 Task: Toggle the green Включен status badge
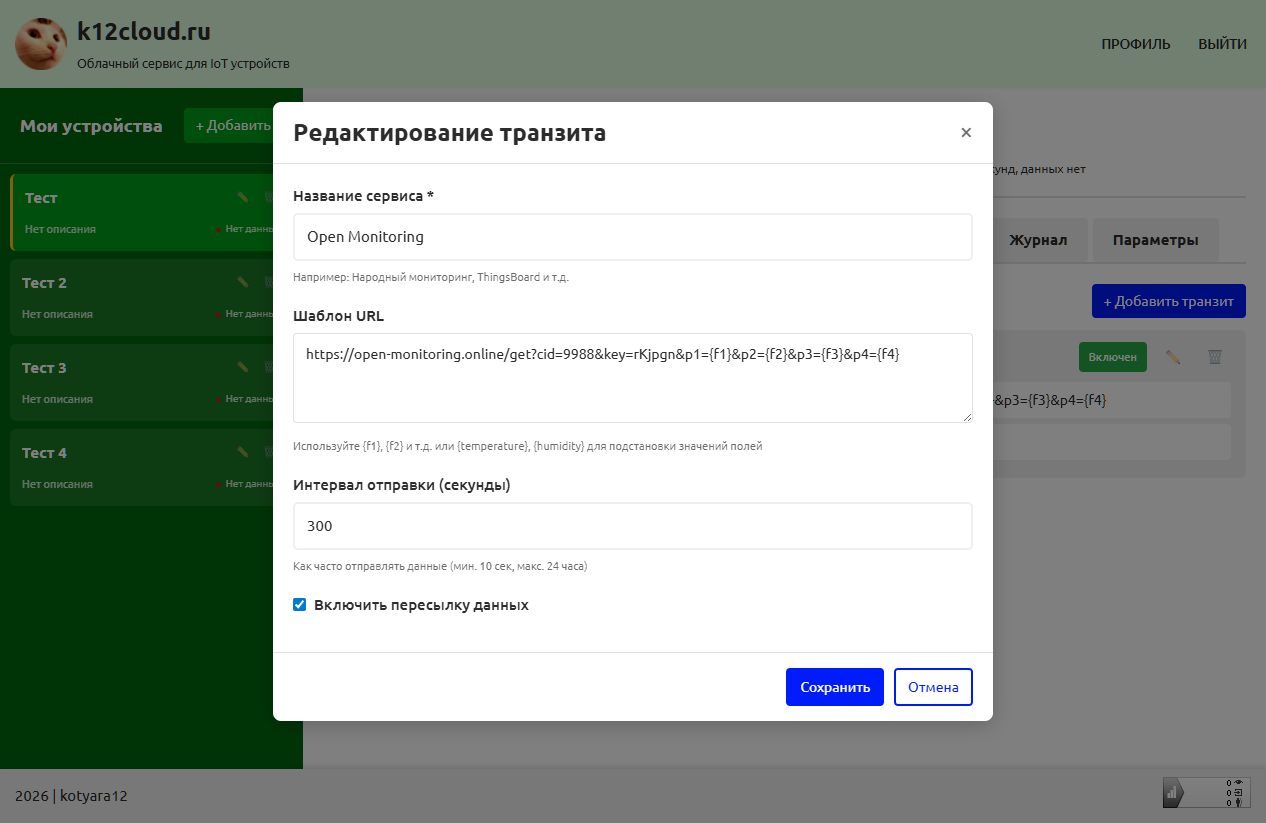tap(1113, 357)
